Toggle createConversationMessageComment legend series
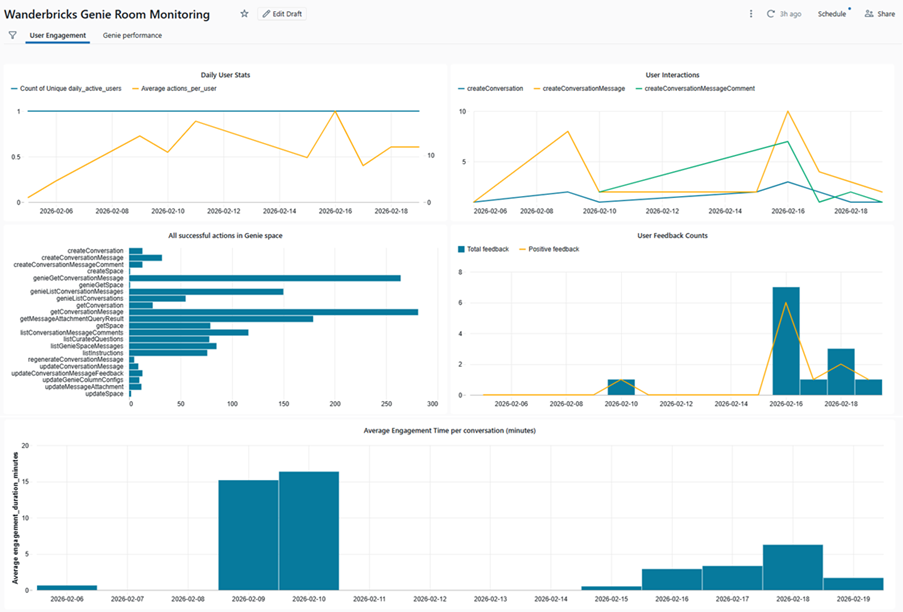The image size is (903, 612). click(695, 89)
